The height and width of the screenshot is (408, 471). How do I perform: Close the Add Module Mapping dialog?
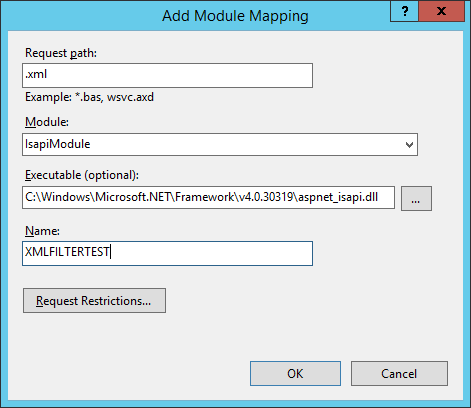[441, 12]
